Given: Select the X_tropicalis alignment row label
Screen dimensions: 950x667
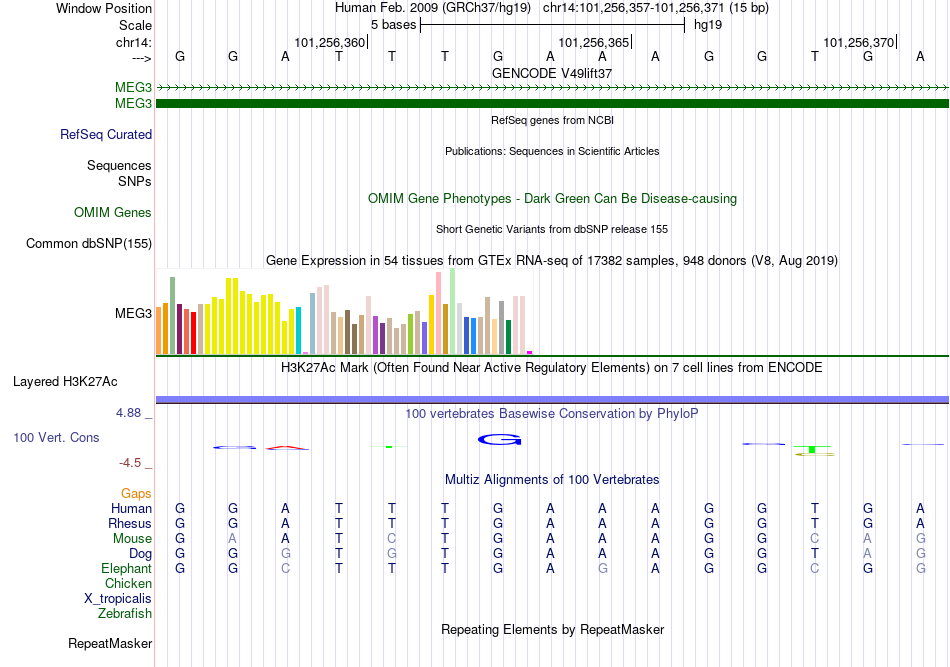Looking at the screenshot, I should click(x=118, y=599).
